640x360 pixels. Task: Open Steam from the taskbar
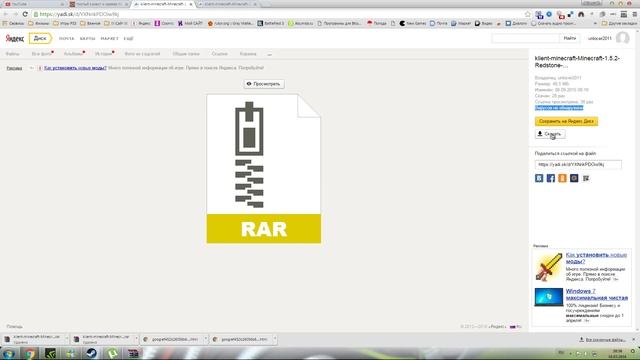pyautogui.click(x=91, y=353)
